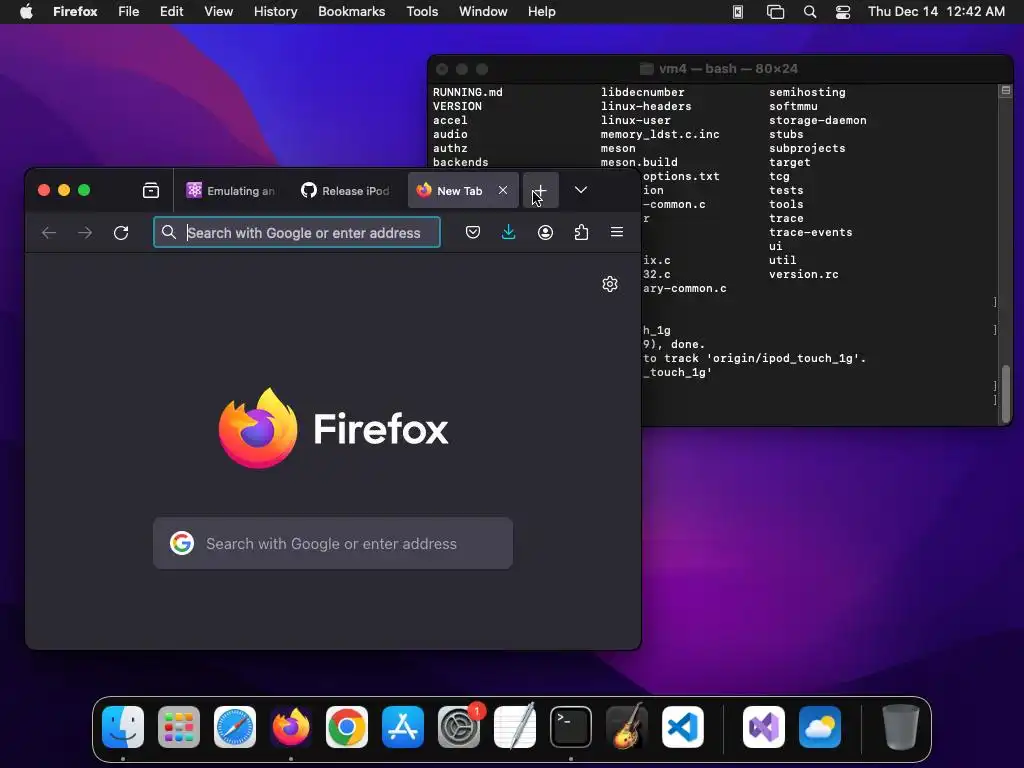The height and width of the screenshot is (768, 1024).
Task: Open the Firefox application menu
Action: coord(75,12)
